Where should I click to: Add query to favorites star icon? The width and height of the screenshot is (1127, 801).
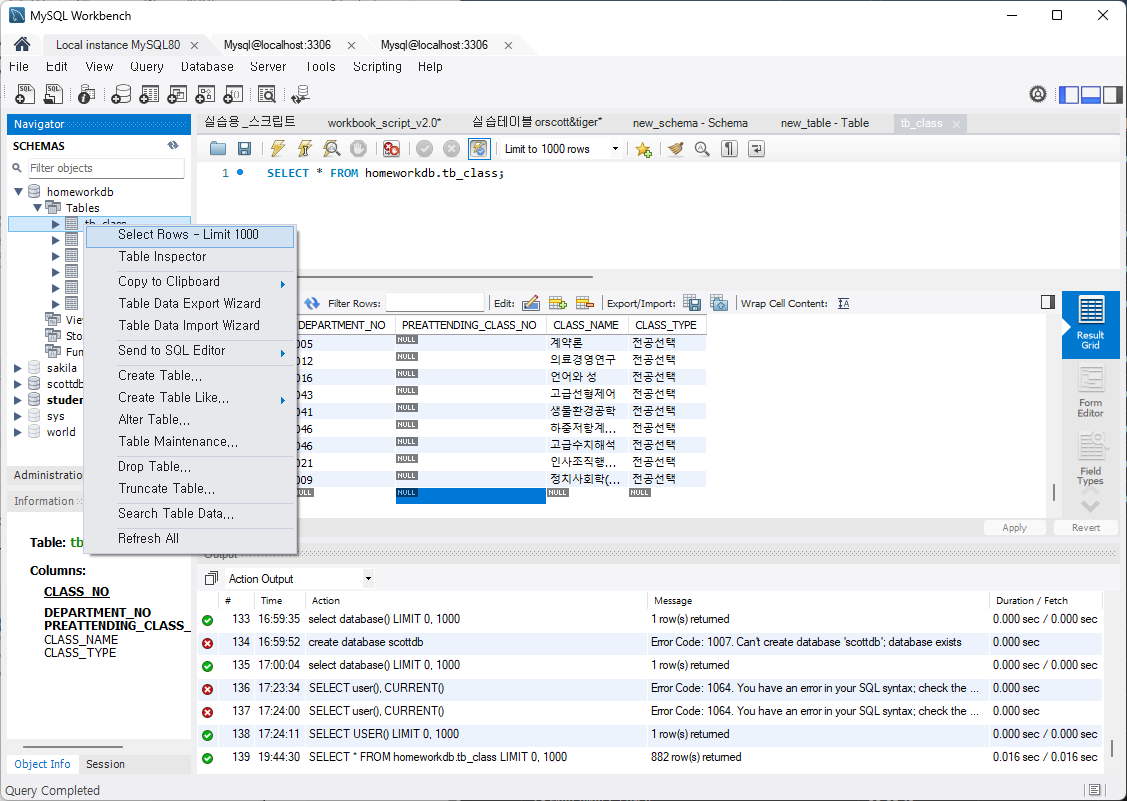643,149
